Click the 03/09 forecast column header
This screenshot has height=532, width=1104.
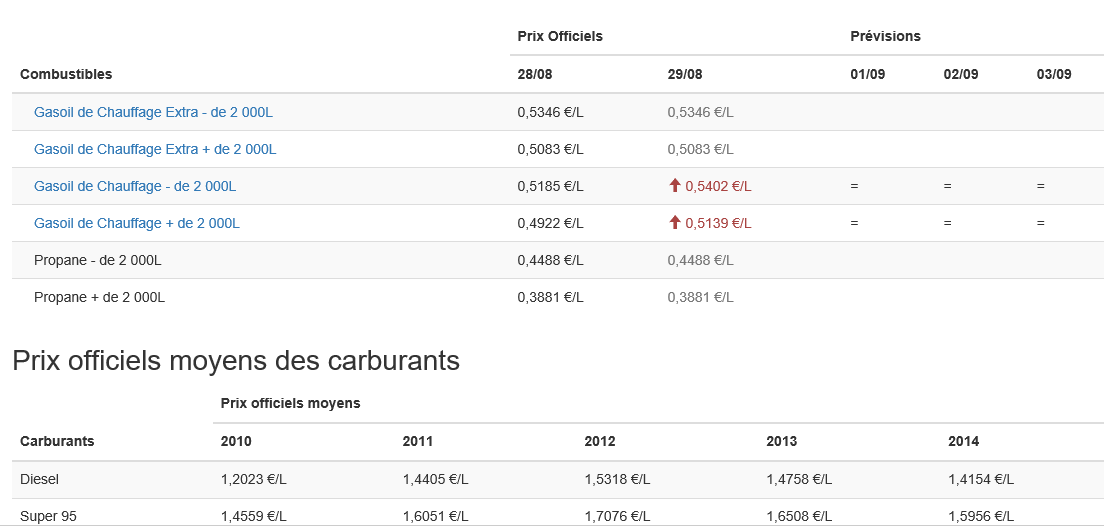coord(1054,74)
